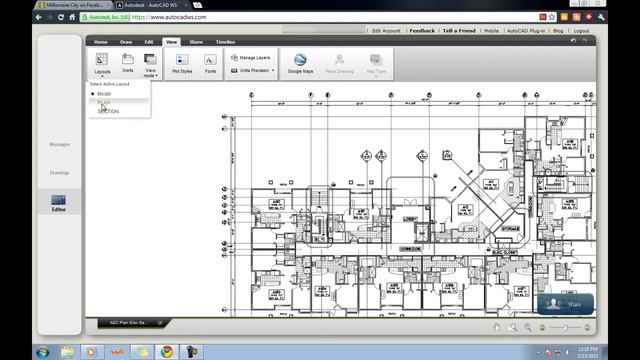
Task: Click the taskbar clock
Action: pyautogui.click(x=588, y=352)
